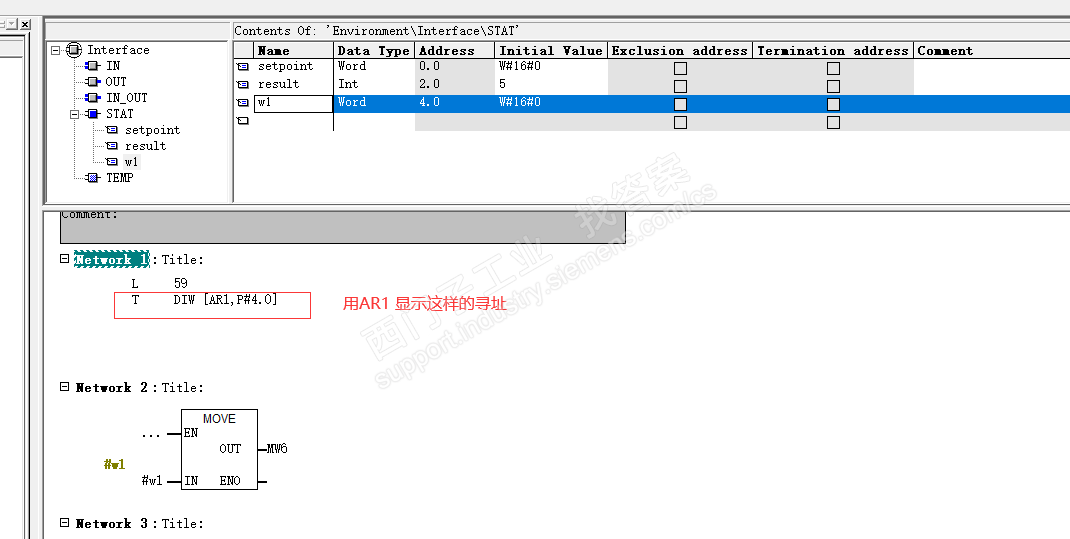This screenshot has width=1070, height=539.
Task: Click the 'L 59' statement line
Action: 159,283
